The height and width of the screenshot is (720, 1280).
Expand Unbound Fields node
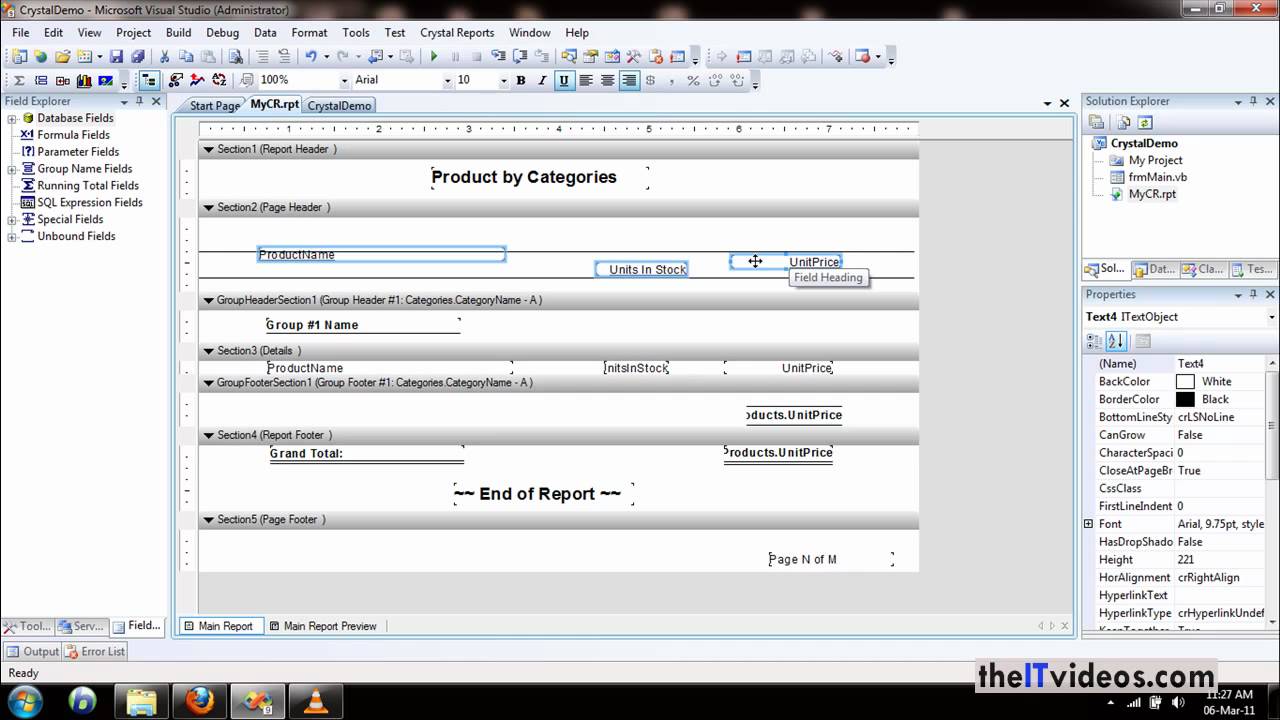click(x=12, y=237)
